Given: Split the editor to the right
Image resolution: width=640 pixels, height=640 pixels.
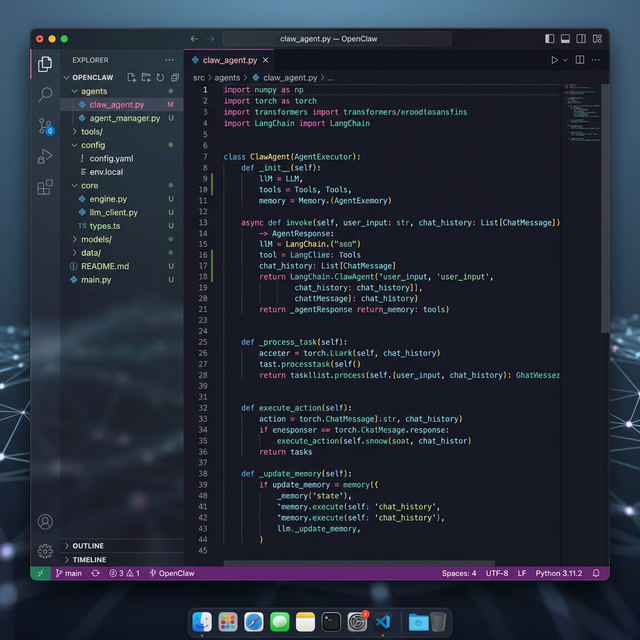Looking at the screenshot, I should click(580, 60).
